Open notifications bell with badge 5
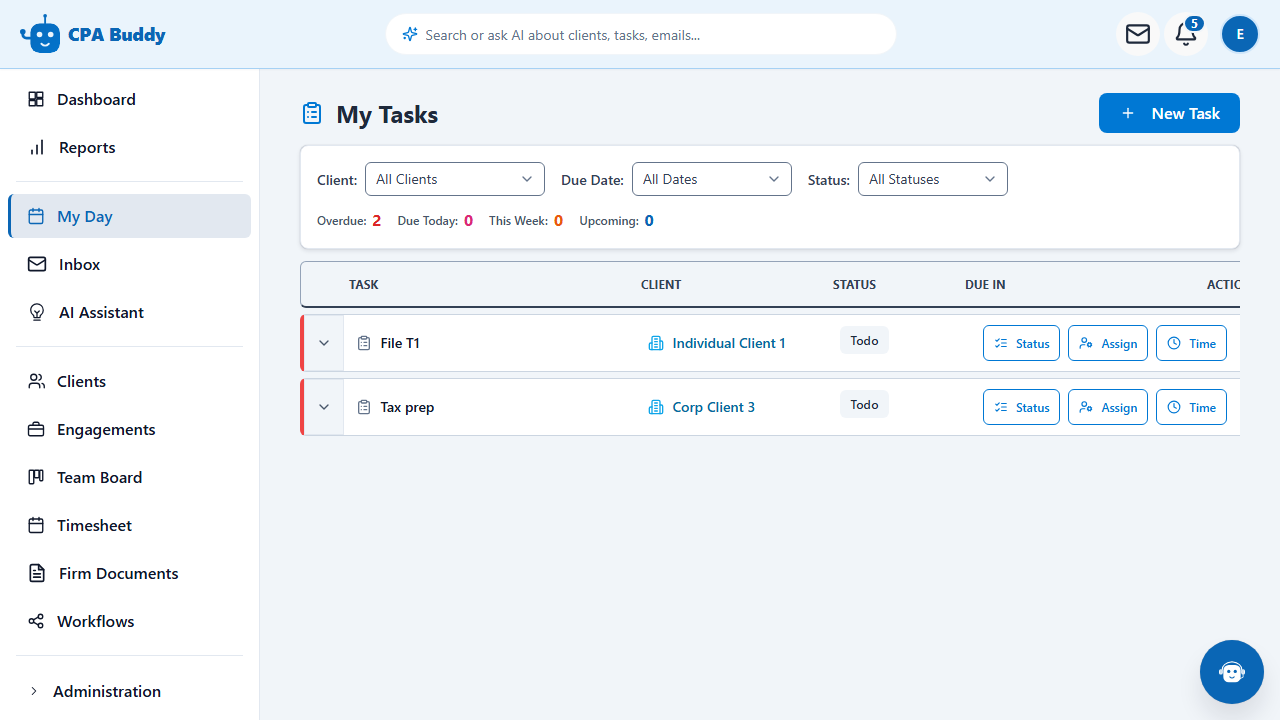This screenshot has width=1280, height=720. [x=1186, y=34]
